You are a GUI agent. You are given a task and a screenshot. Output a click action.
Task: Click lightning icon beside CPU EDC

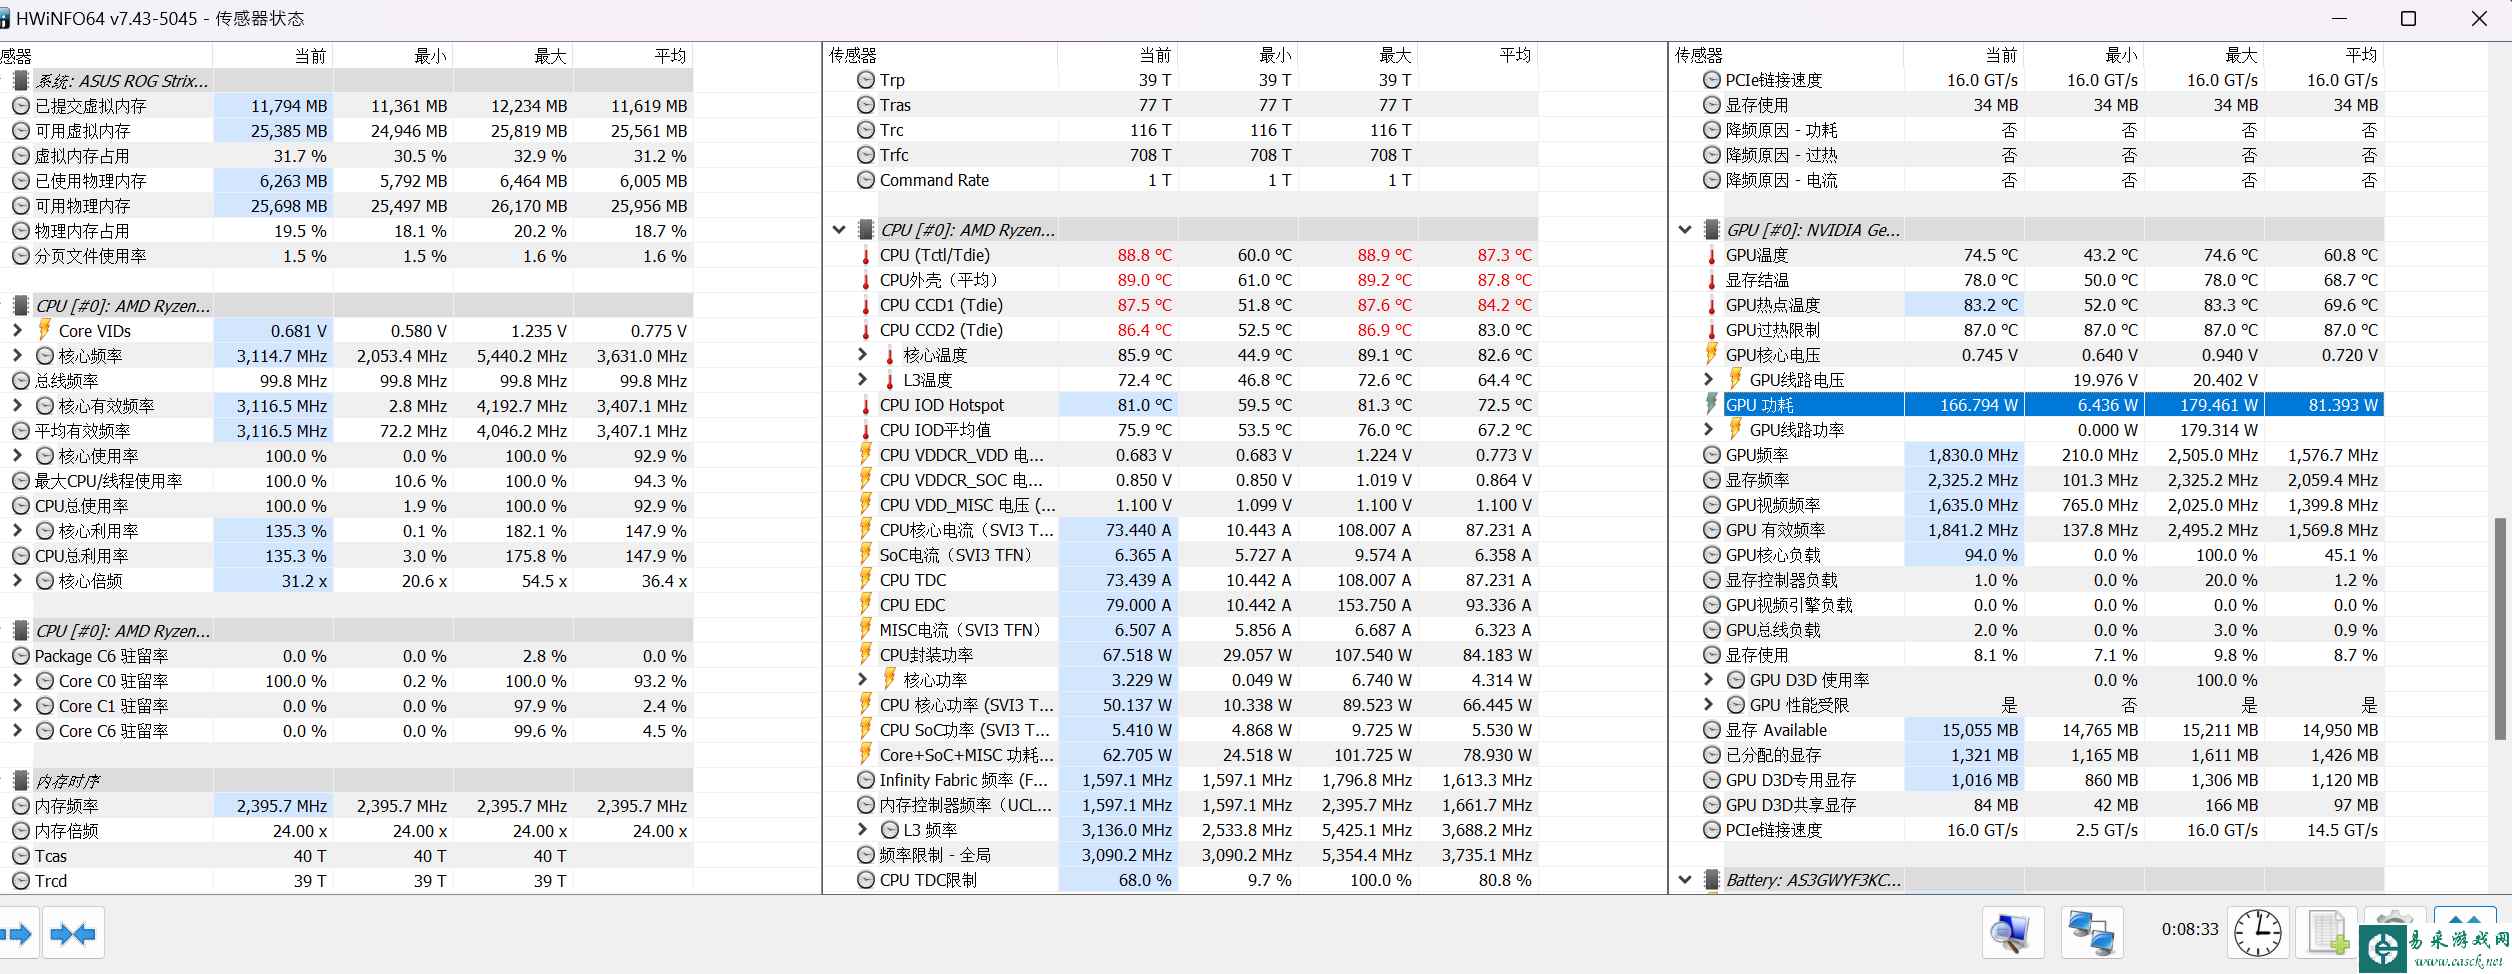(x=866, y=605)
